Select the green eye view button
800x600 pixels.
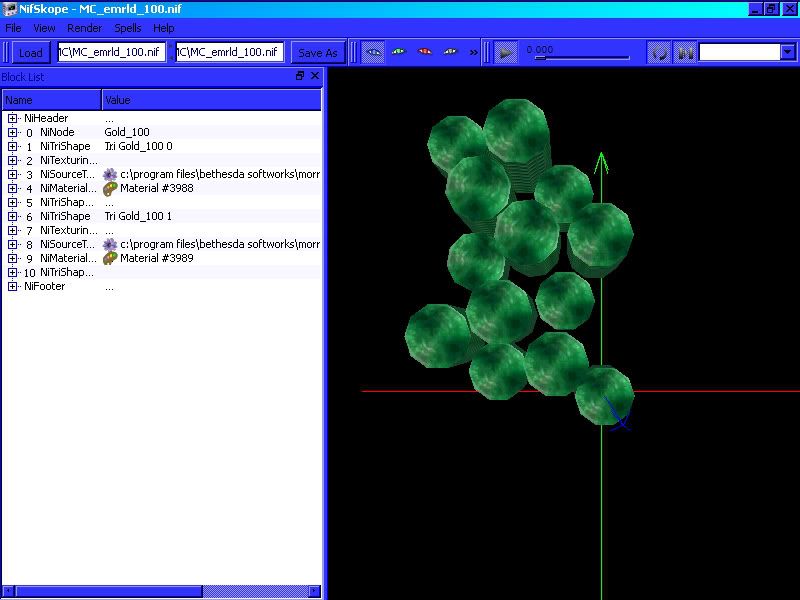[398, 52]
